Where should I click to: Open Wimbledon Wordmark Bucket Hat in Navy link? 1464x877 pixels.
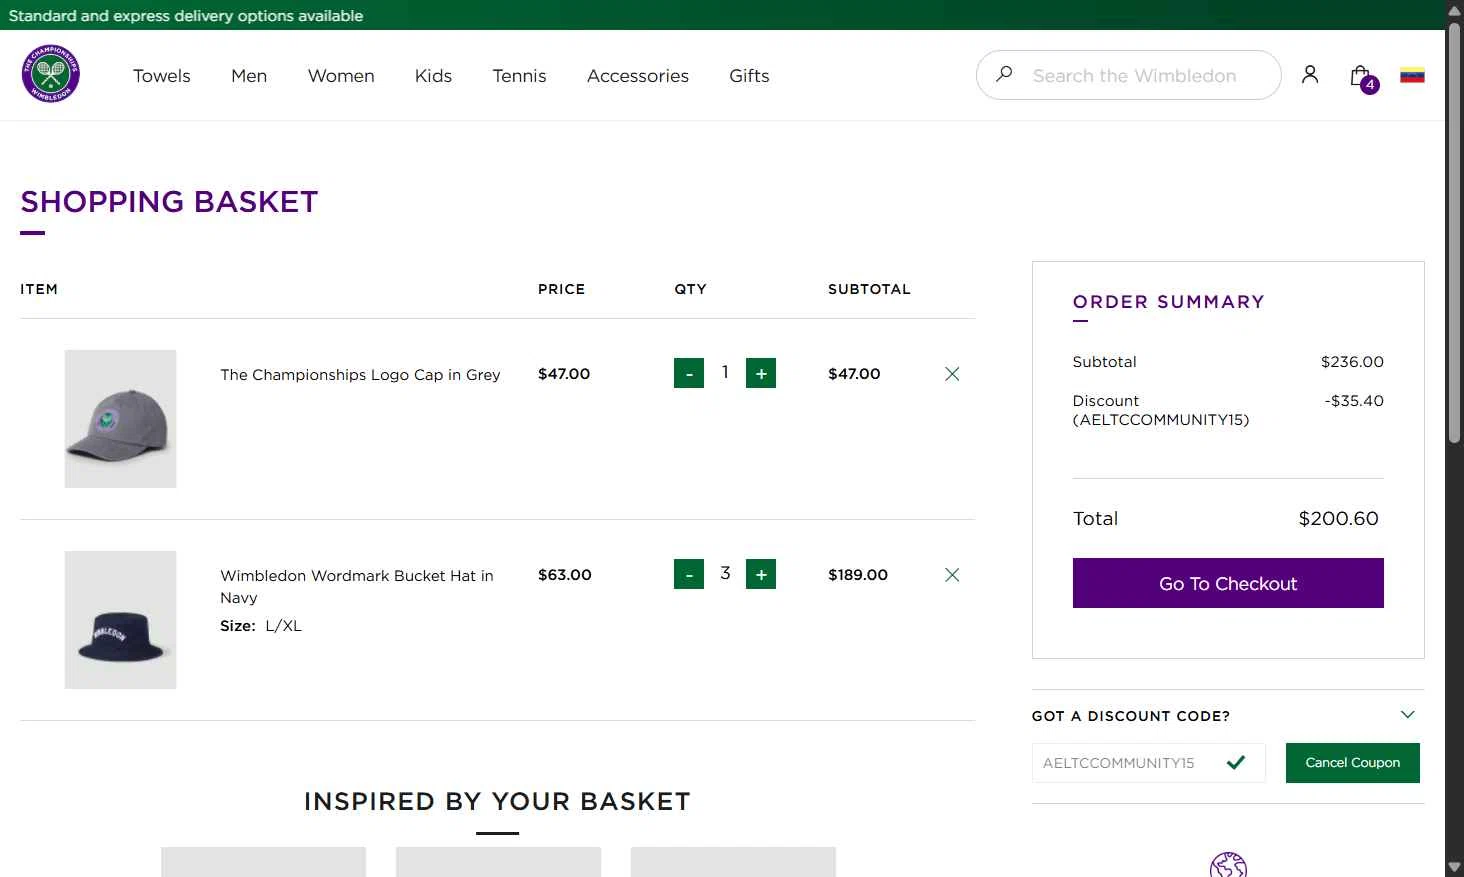pyautogui.click(x=357, y=586)
